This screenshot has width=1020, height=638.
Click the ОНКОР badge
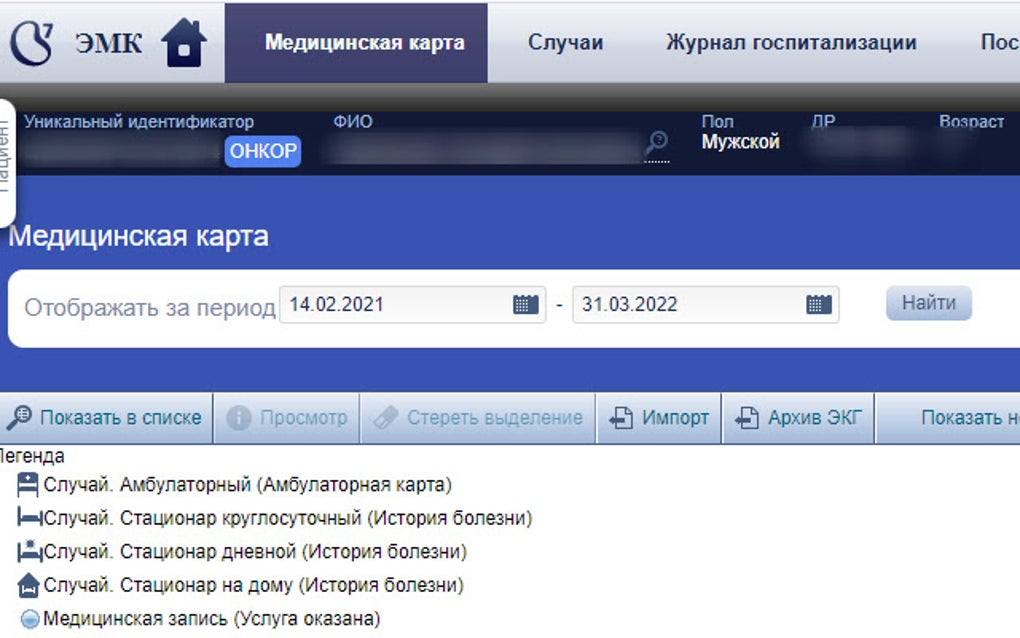coord(262,151)
